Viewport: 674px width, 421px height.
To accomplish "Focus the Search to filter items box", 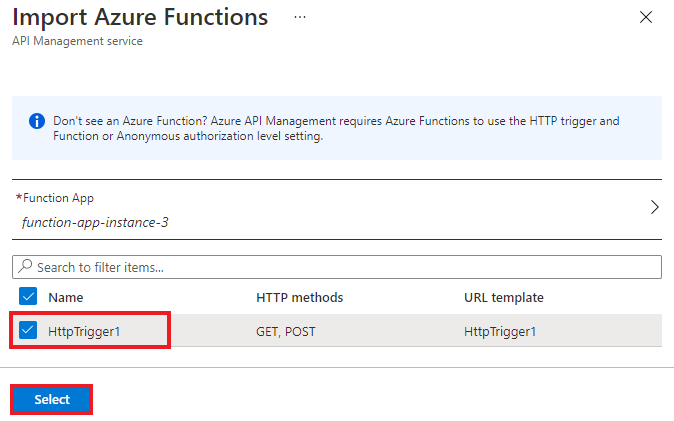I will click(x=337, y=267).
